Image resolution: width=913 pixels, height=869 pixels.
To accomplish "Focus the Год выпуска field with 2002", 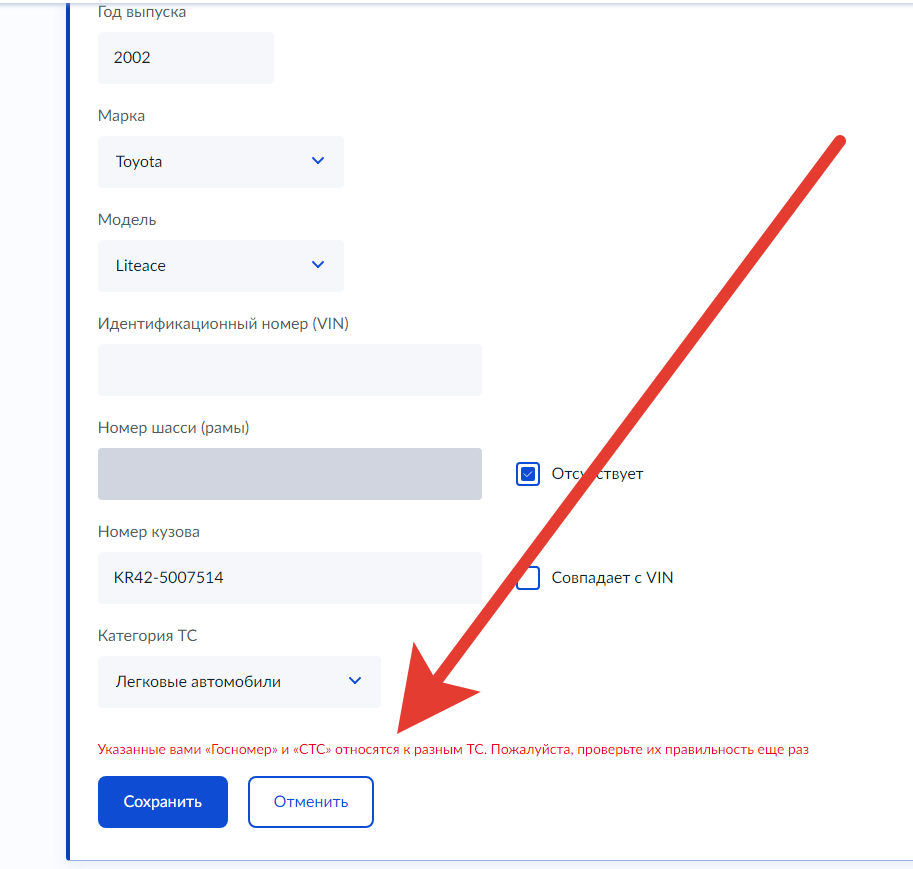I will pyautogui.click(x=185, y=58).
